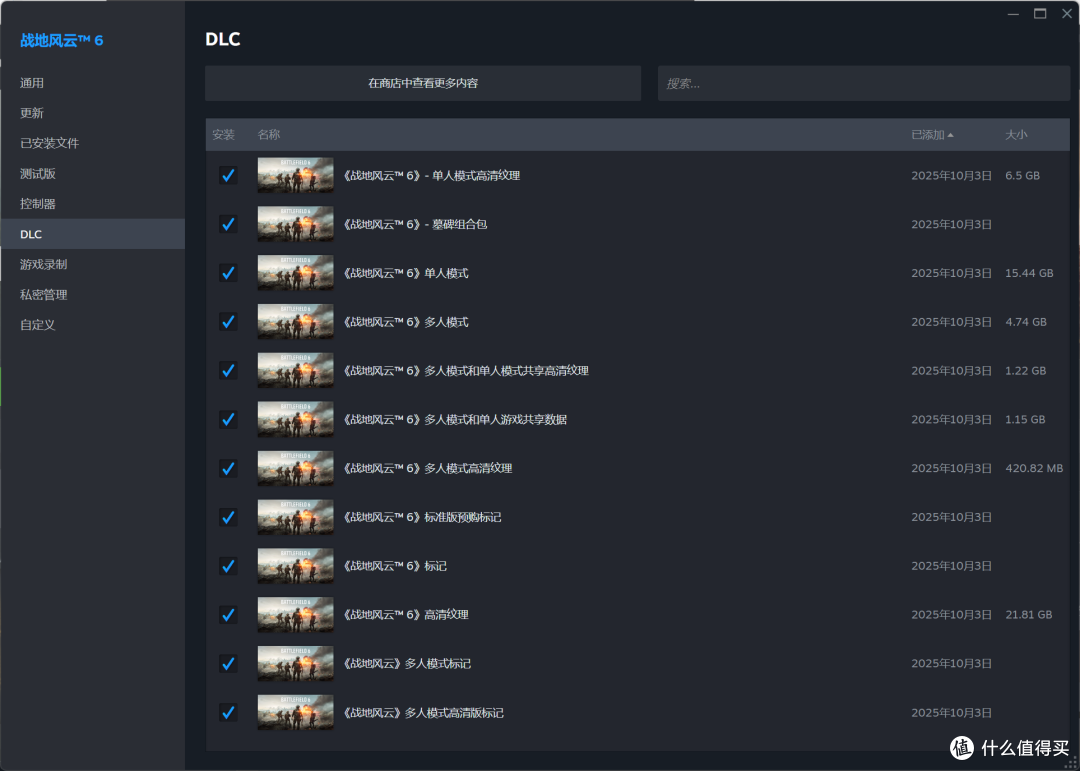The image size is (1080, 771).
Task: Sort by 已添加 column header
Action: tap(933, 135)
